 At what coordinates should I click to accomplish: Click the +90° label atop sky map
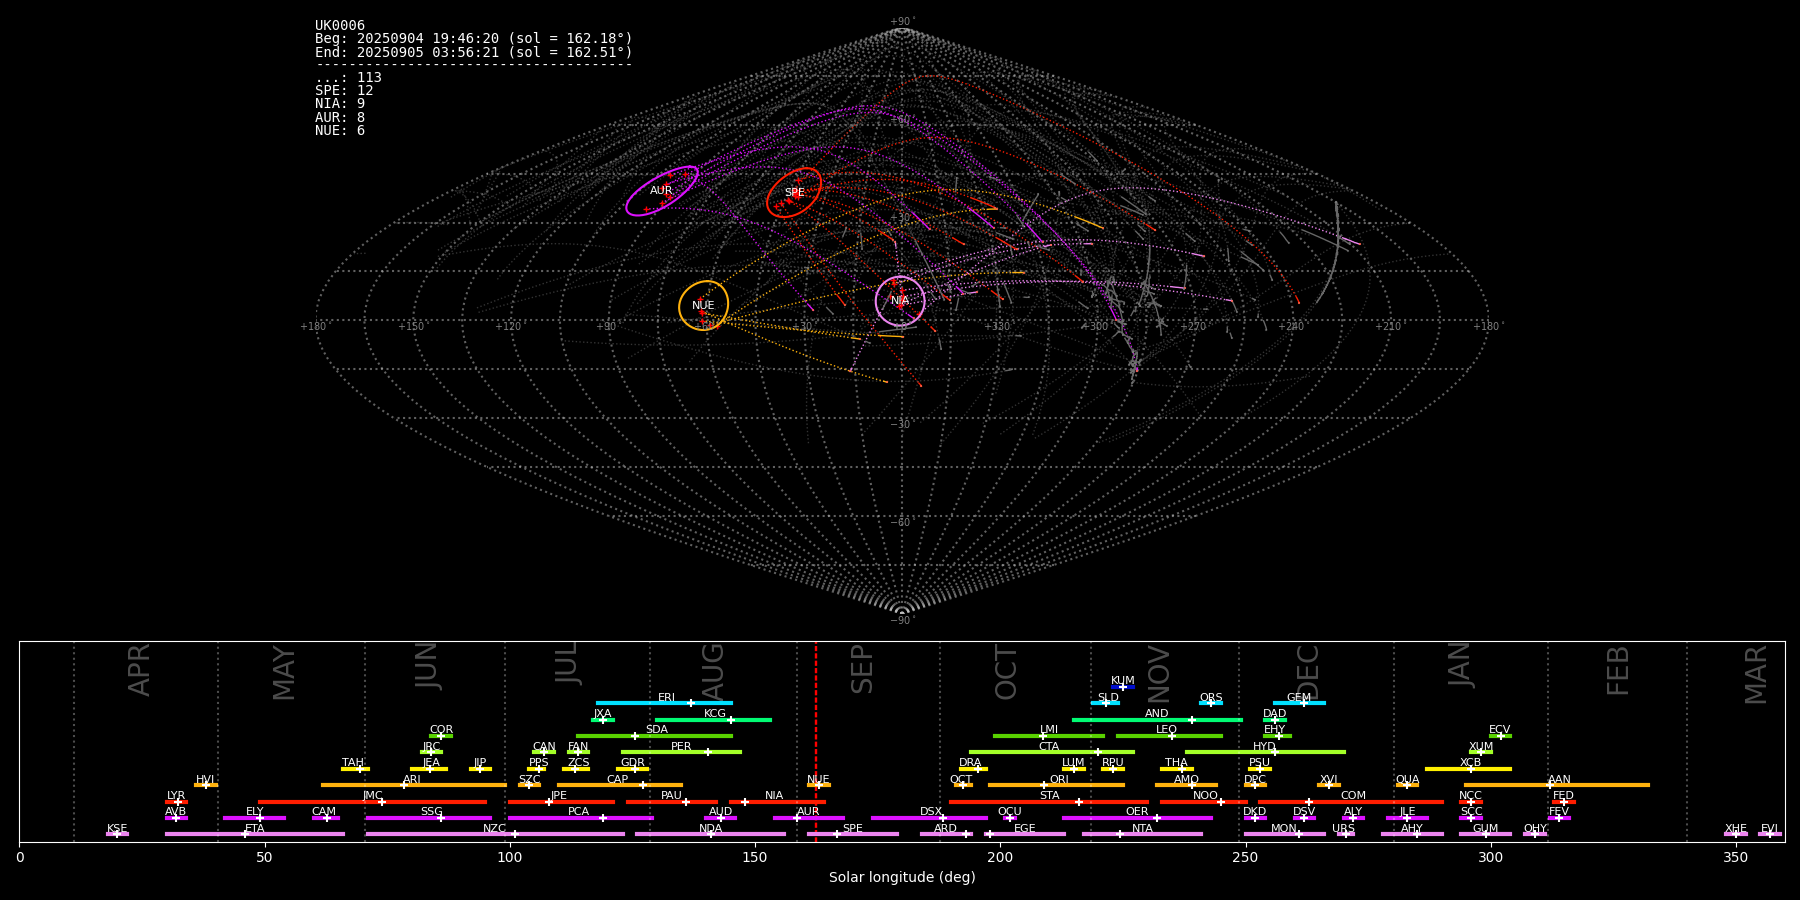(902, 22)
